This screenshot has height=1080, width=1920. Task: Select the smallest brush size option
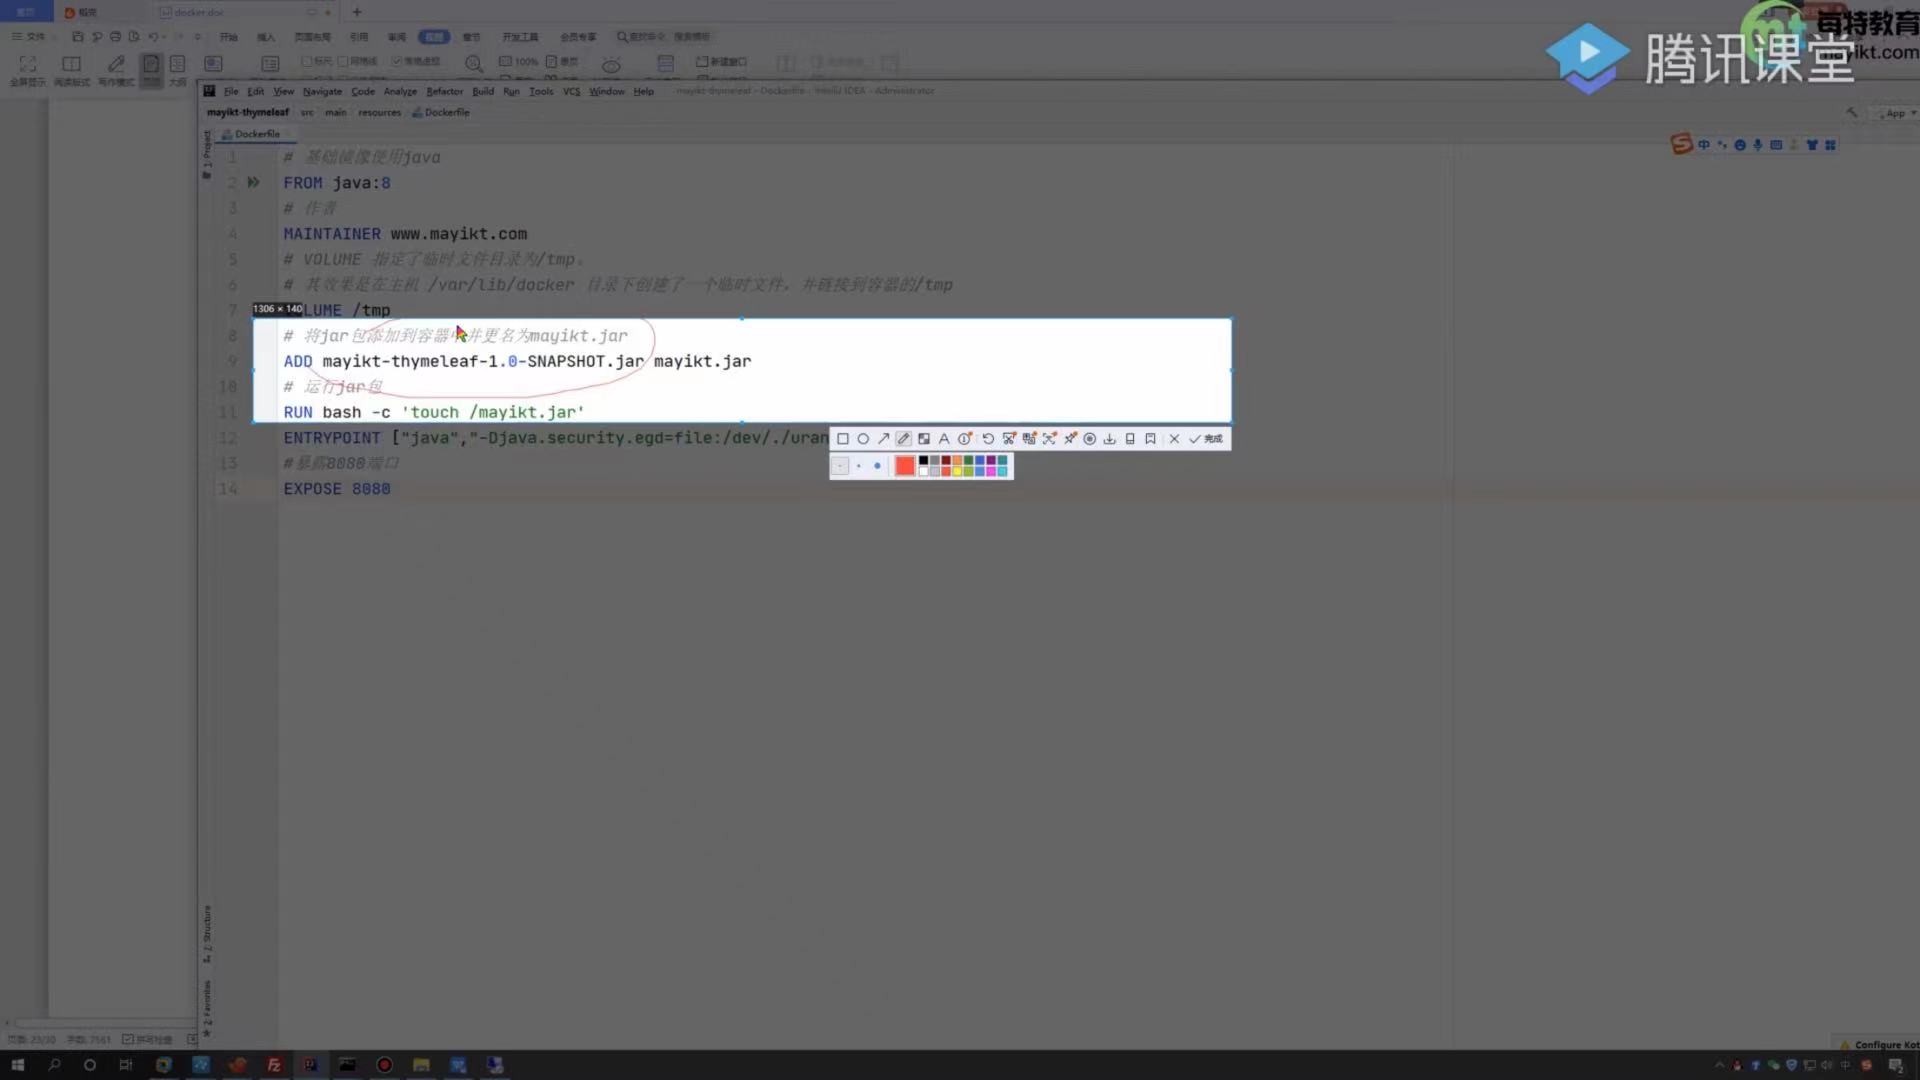click(x=840, y=466)
